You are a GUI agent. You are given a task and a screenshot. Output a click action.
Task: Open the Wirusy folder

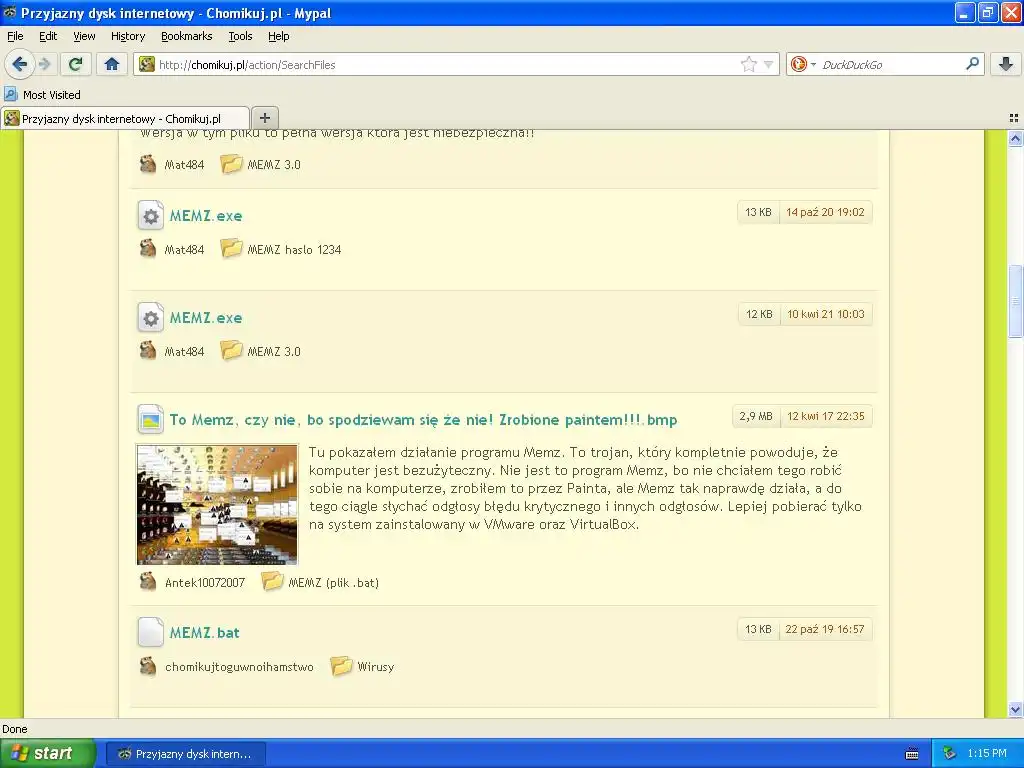pyautogui.click(x=376, y=667)
